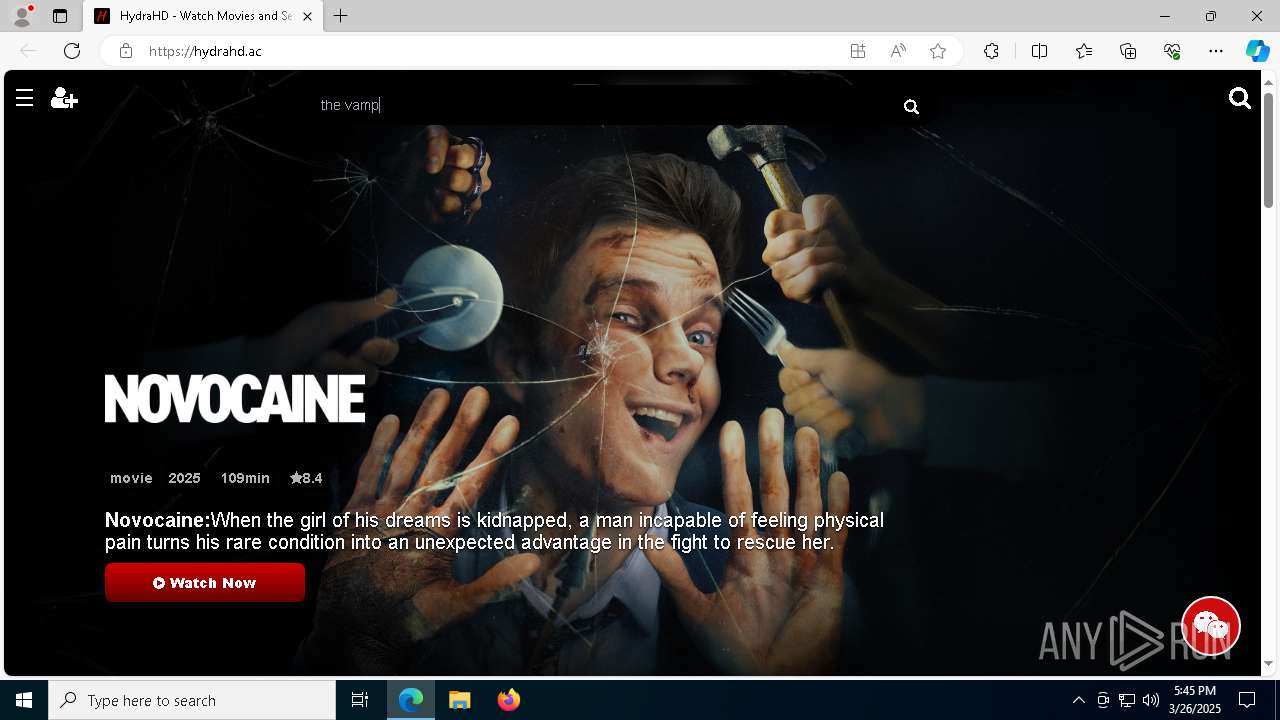Click the Edge icon on the taskbar
The image size is (1280, 720).
pyautogui.click(x=411, y=700)
